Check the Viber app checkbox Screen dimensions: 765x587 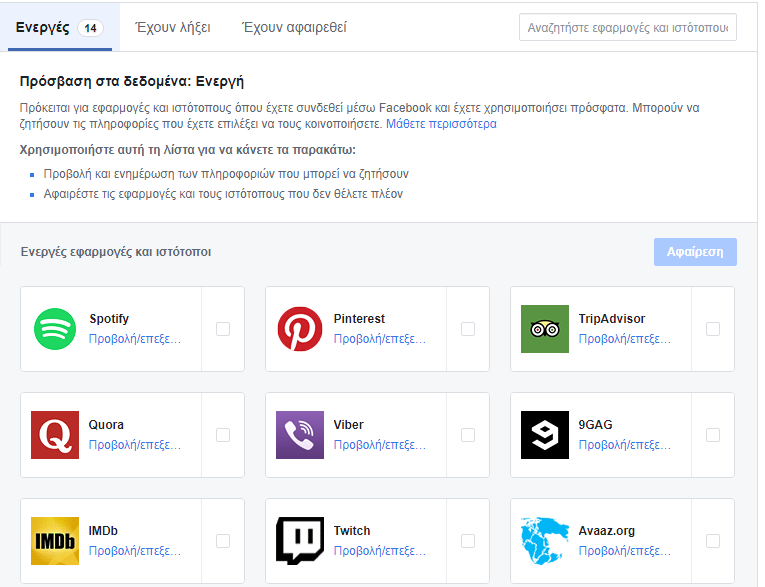coord(468,435)
